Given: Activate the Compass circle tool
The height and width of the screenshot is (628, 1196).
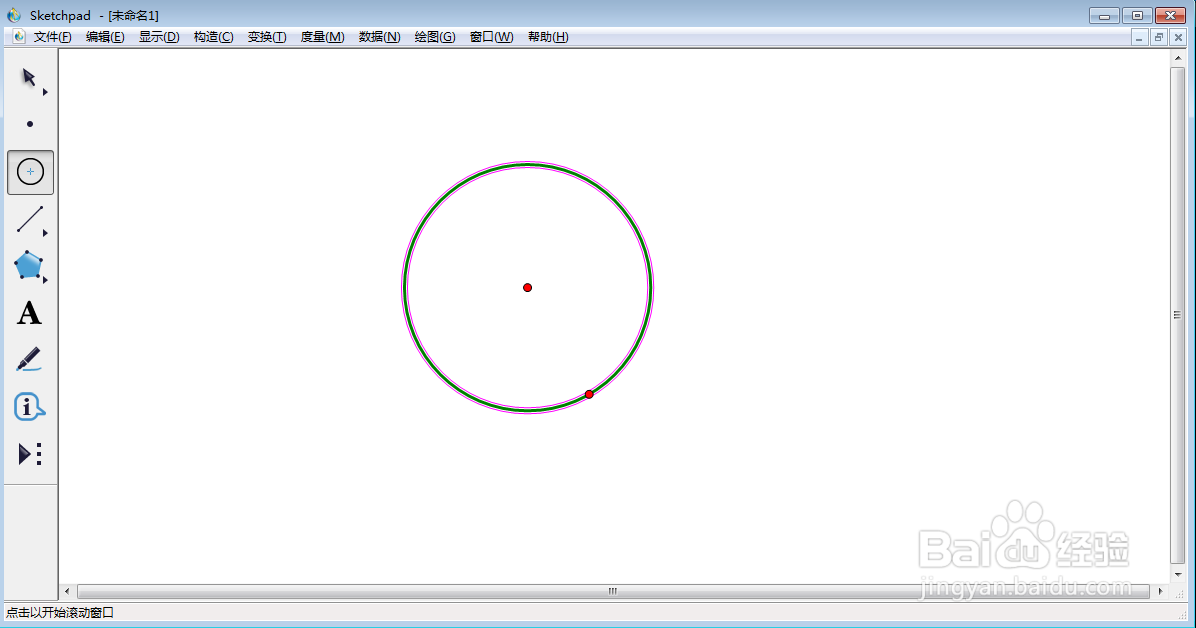Looking at the screenshot, I should (x=31, y=172).
